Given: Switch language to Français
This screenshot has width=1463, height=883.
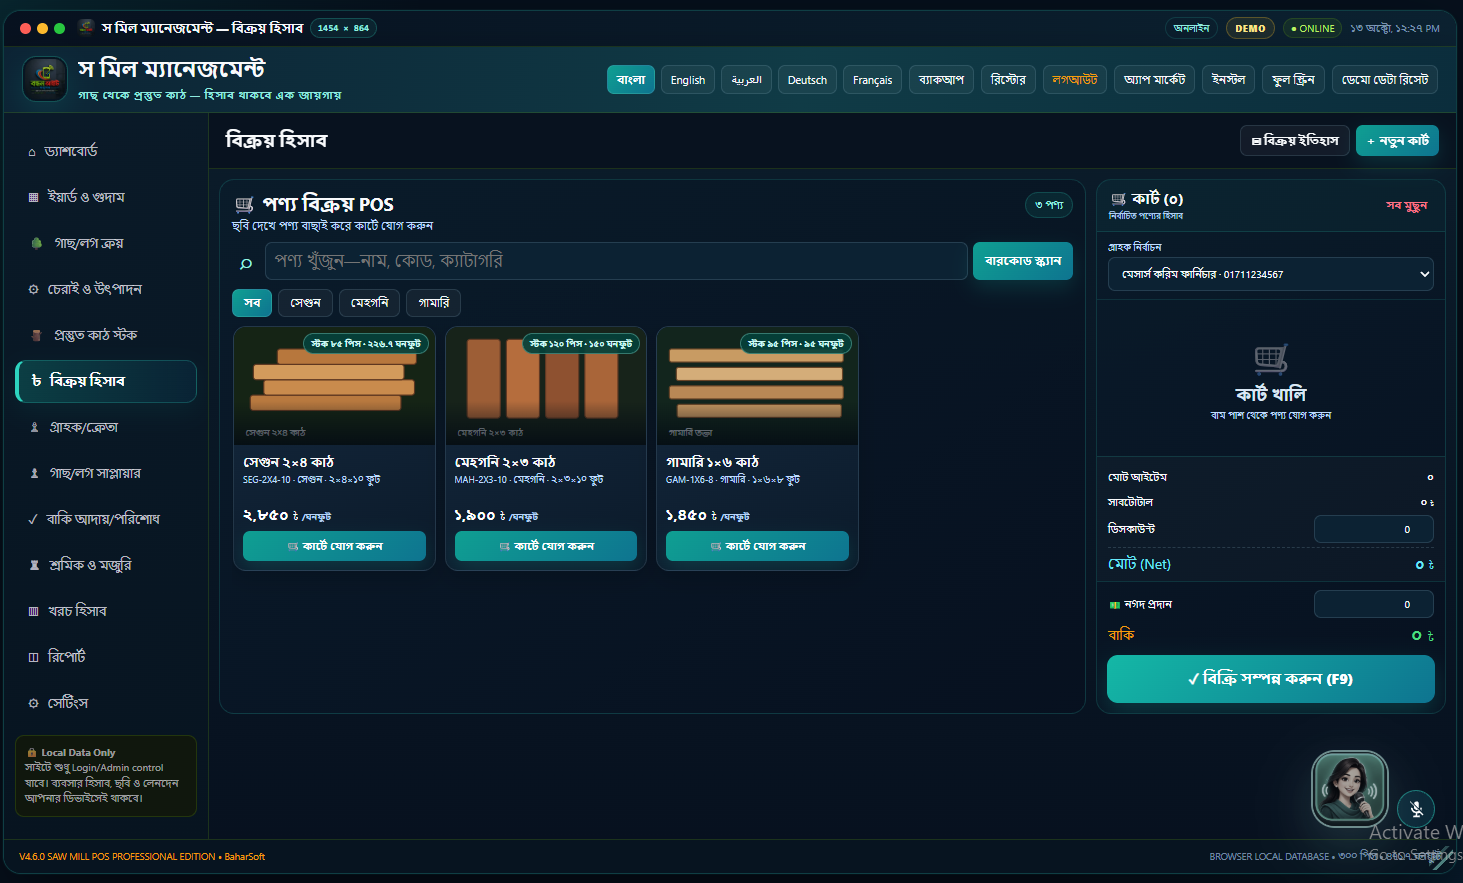Looking at the screenshot, I should [872, 80].
